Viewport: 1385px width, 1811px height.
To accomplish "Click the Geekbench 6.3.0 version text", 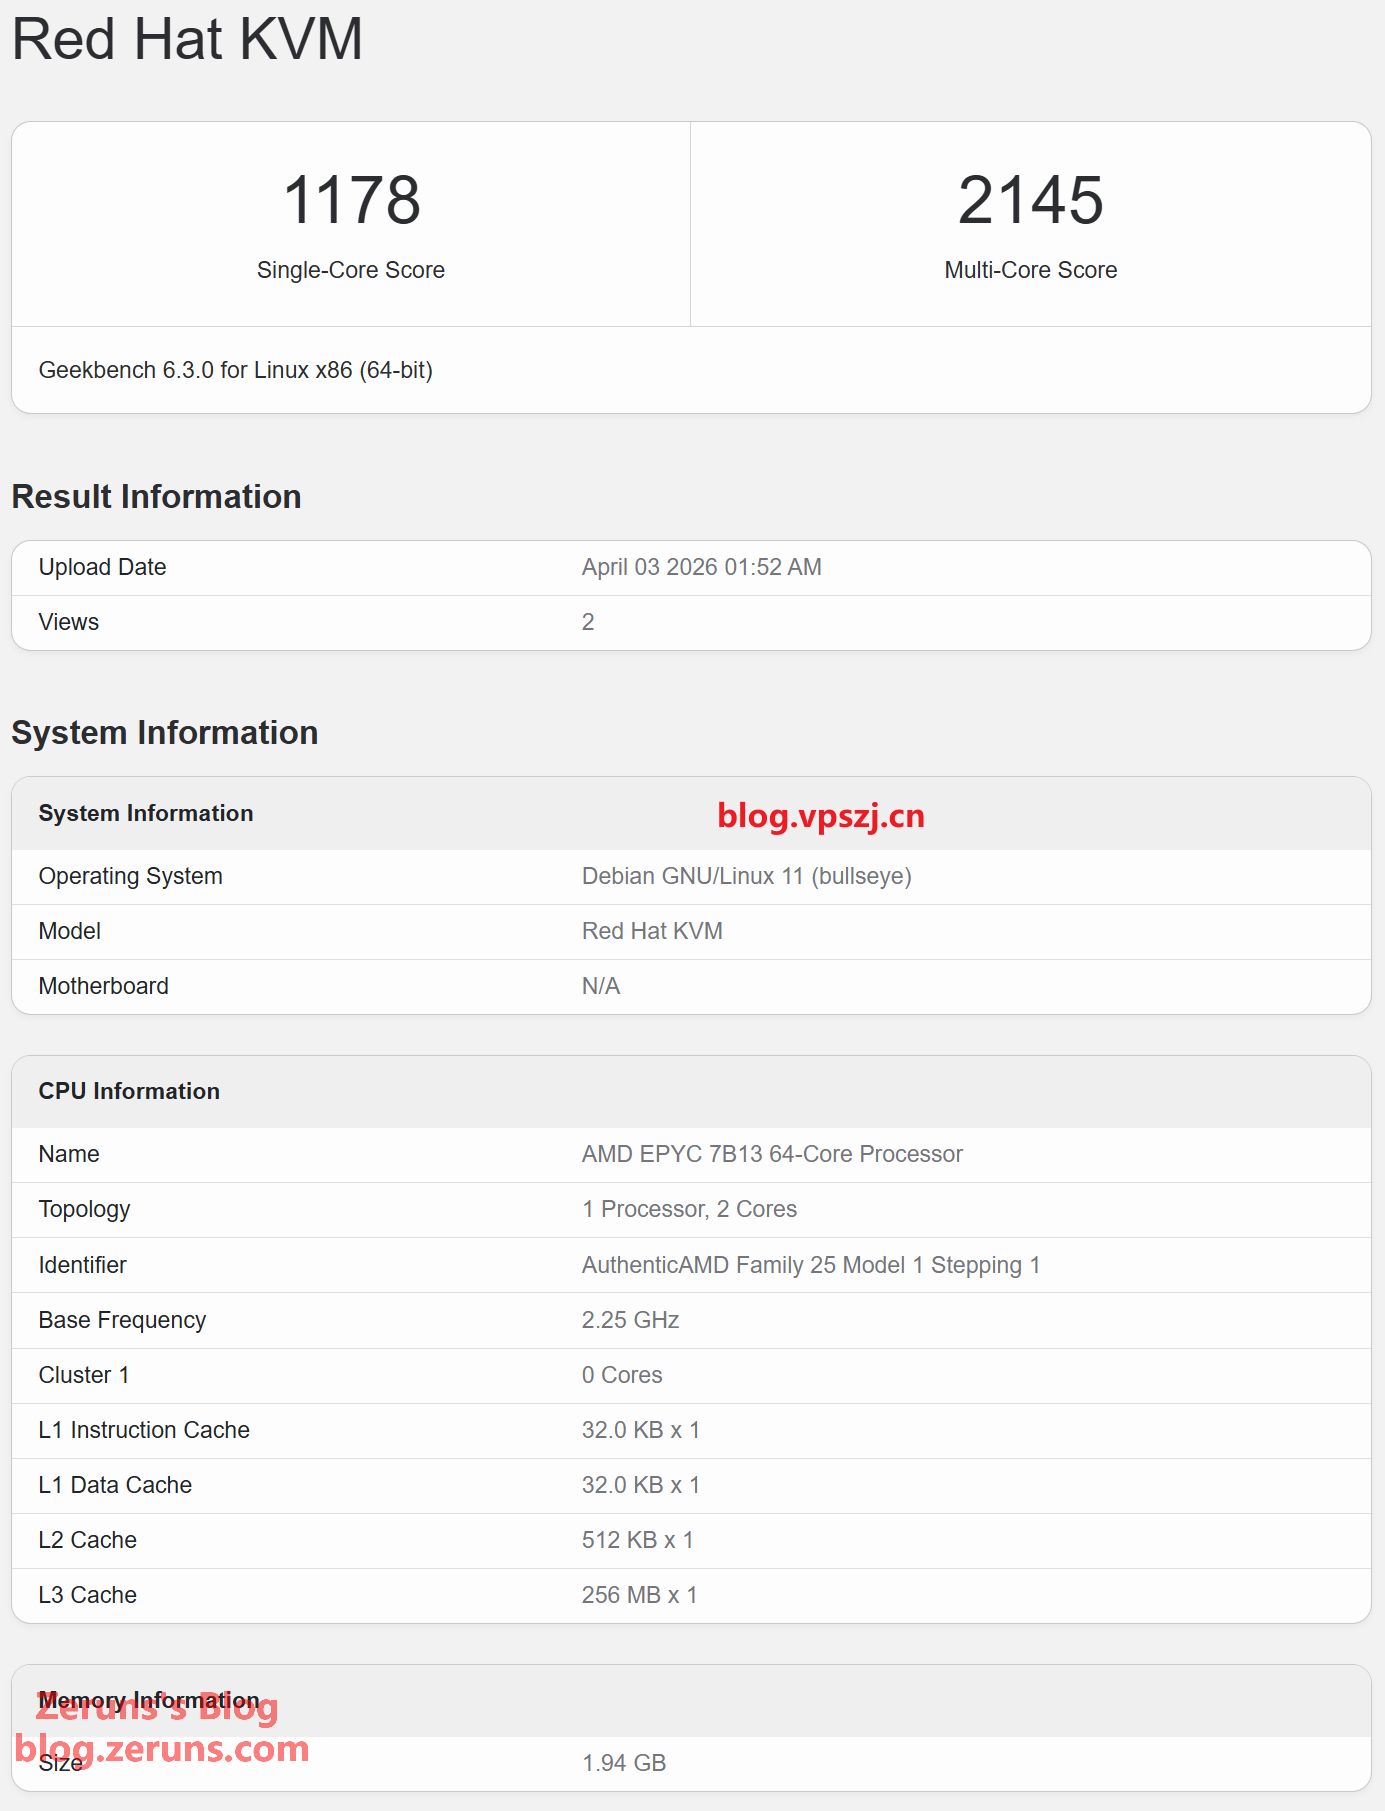I will point(235,370).
